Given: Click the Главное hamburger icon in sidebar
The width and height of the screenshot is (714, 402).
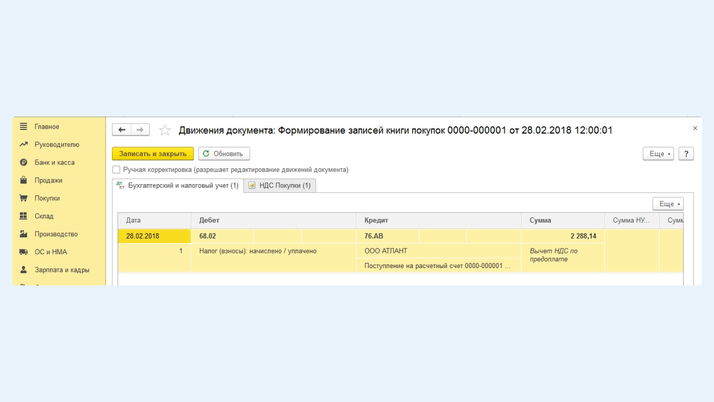Looking at the screenshot, I should (23, 127).
